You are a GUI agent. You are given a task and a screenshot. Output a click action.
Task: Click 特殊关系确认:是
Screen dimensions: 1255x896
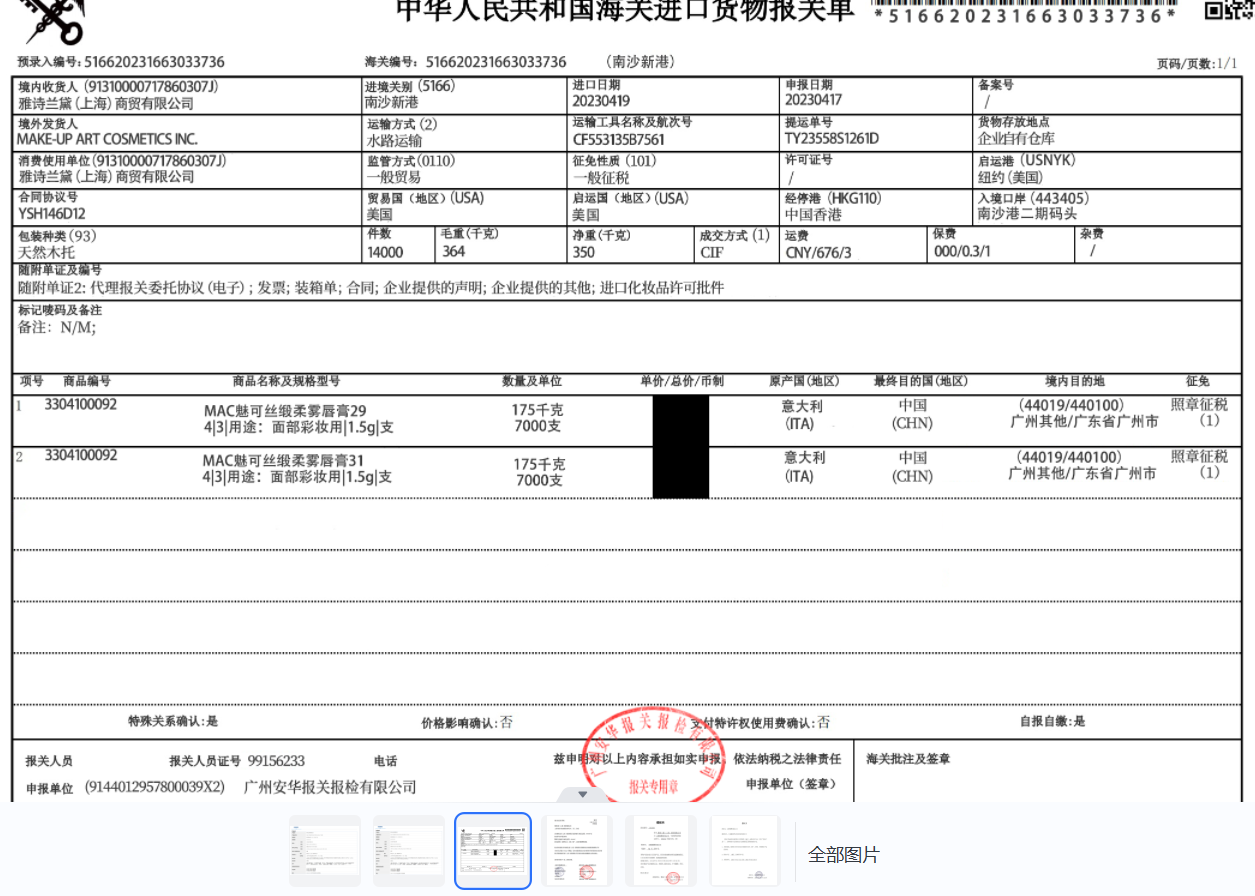[x=173, y=721]
